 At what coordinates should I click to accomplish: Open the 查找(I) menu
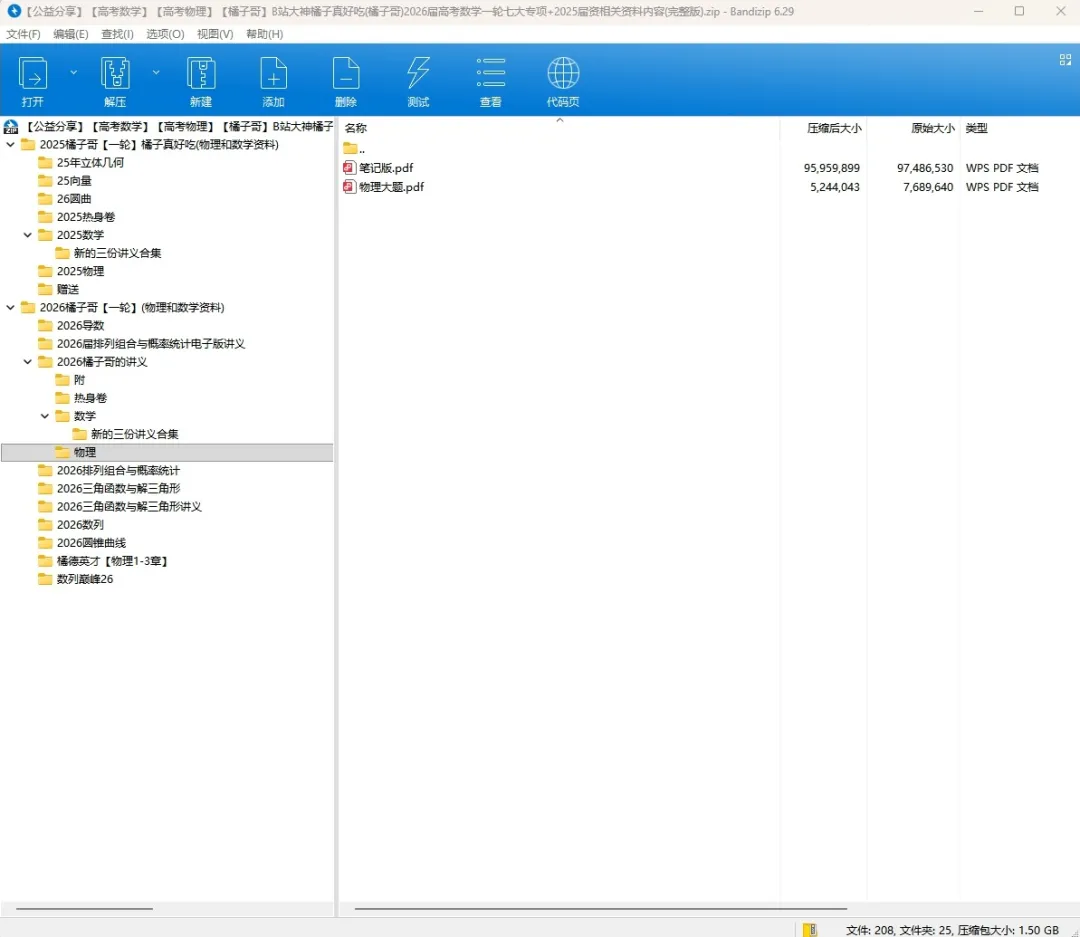pos(117,34)
